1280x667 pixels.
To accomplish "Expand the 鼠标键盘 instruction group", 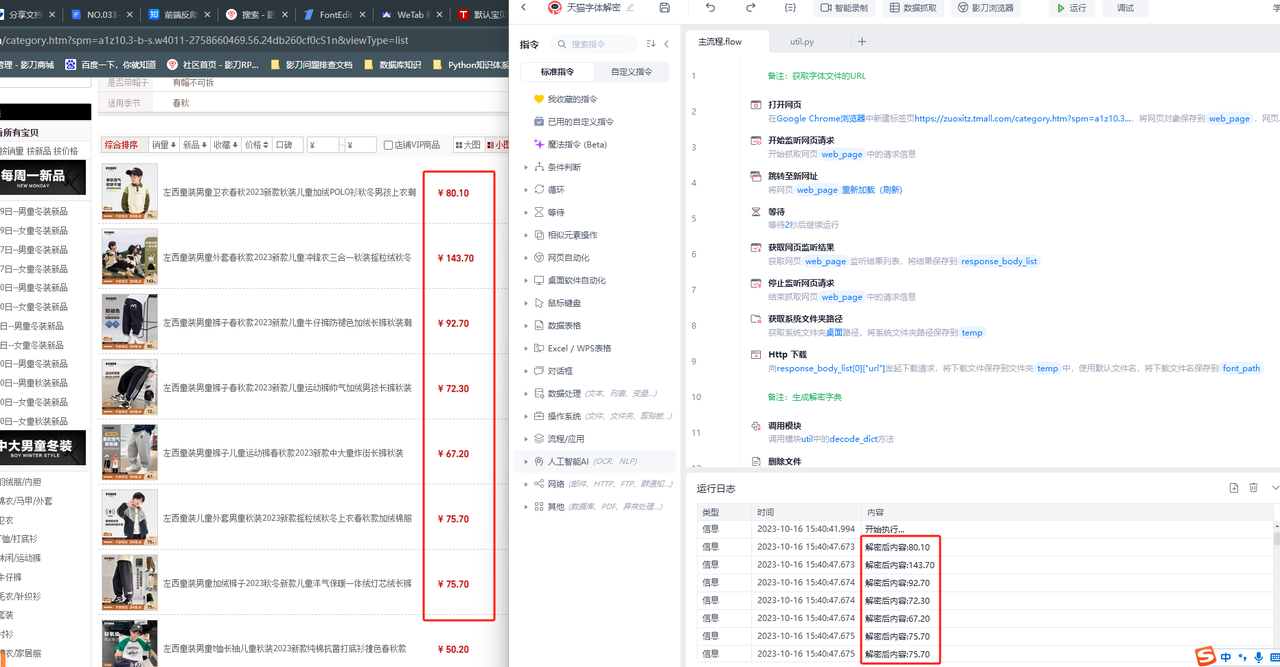I will 527,303.
